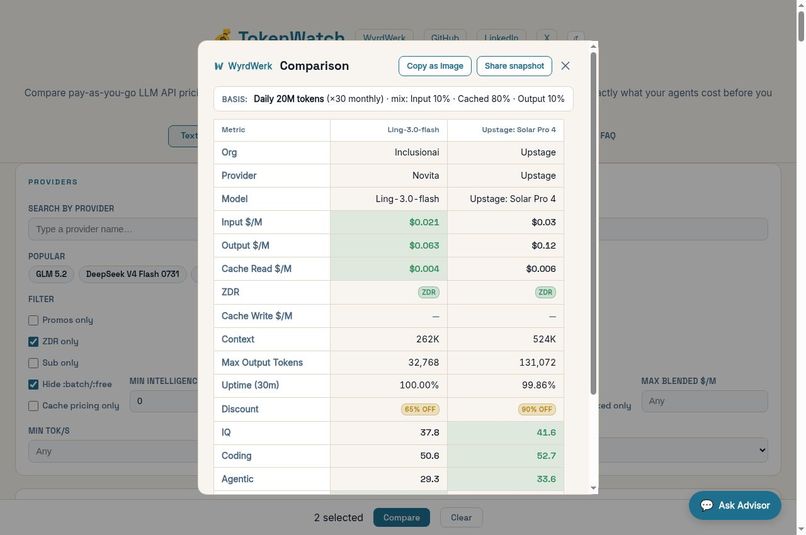The width and height of the screenshot is (806, 535).
Task: Click the Novita Provider cell
Action: point(389,176)
